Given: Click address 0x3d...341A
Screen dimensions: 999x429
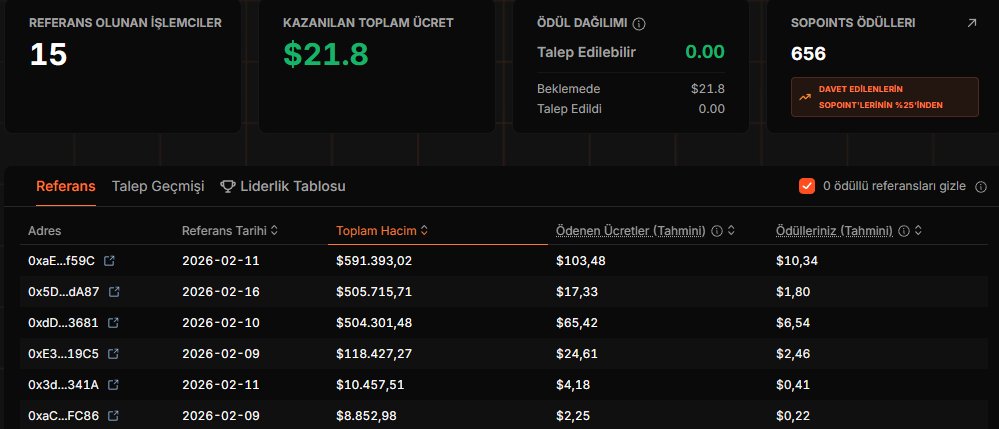Looking at the screenshot, I should click(x=64, y=385).
